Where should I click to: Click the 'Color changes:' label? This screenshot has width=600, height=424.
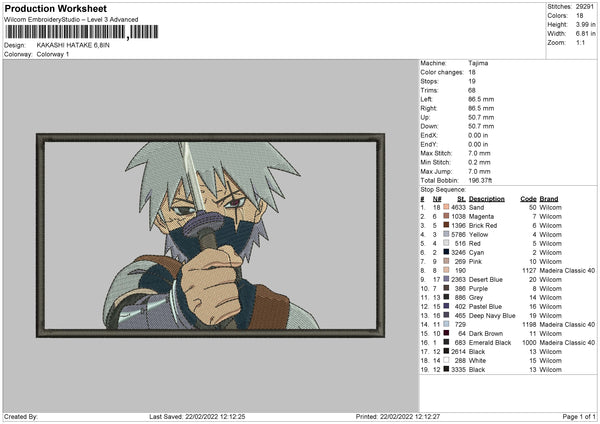[x=442, y=72]
